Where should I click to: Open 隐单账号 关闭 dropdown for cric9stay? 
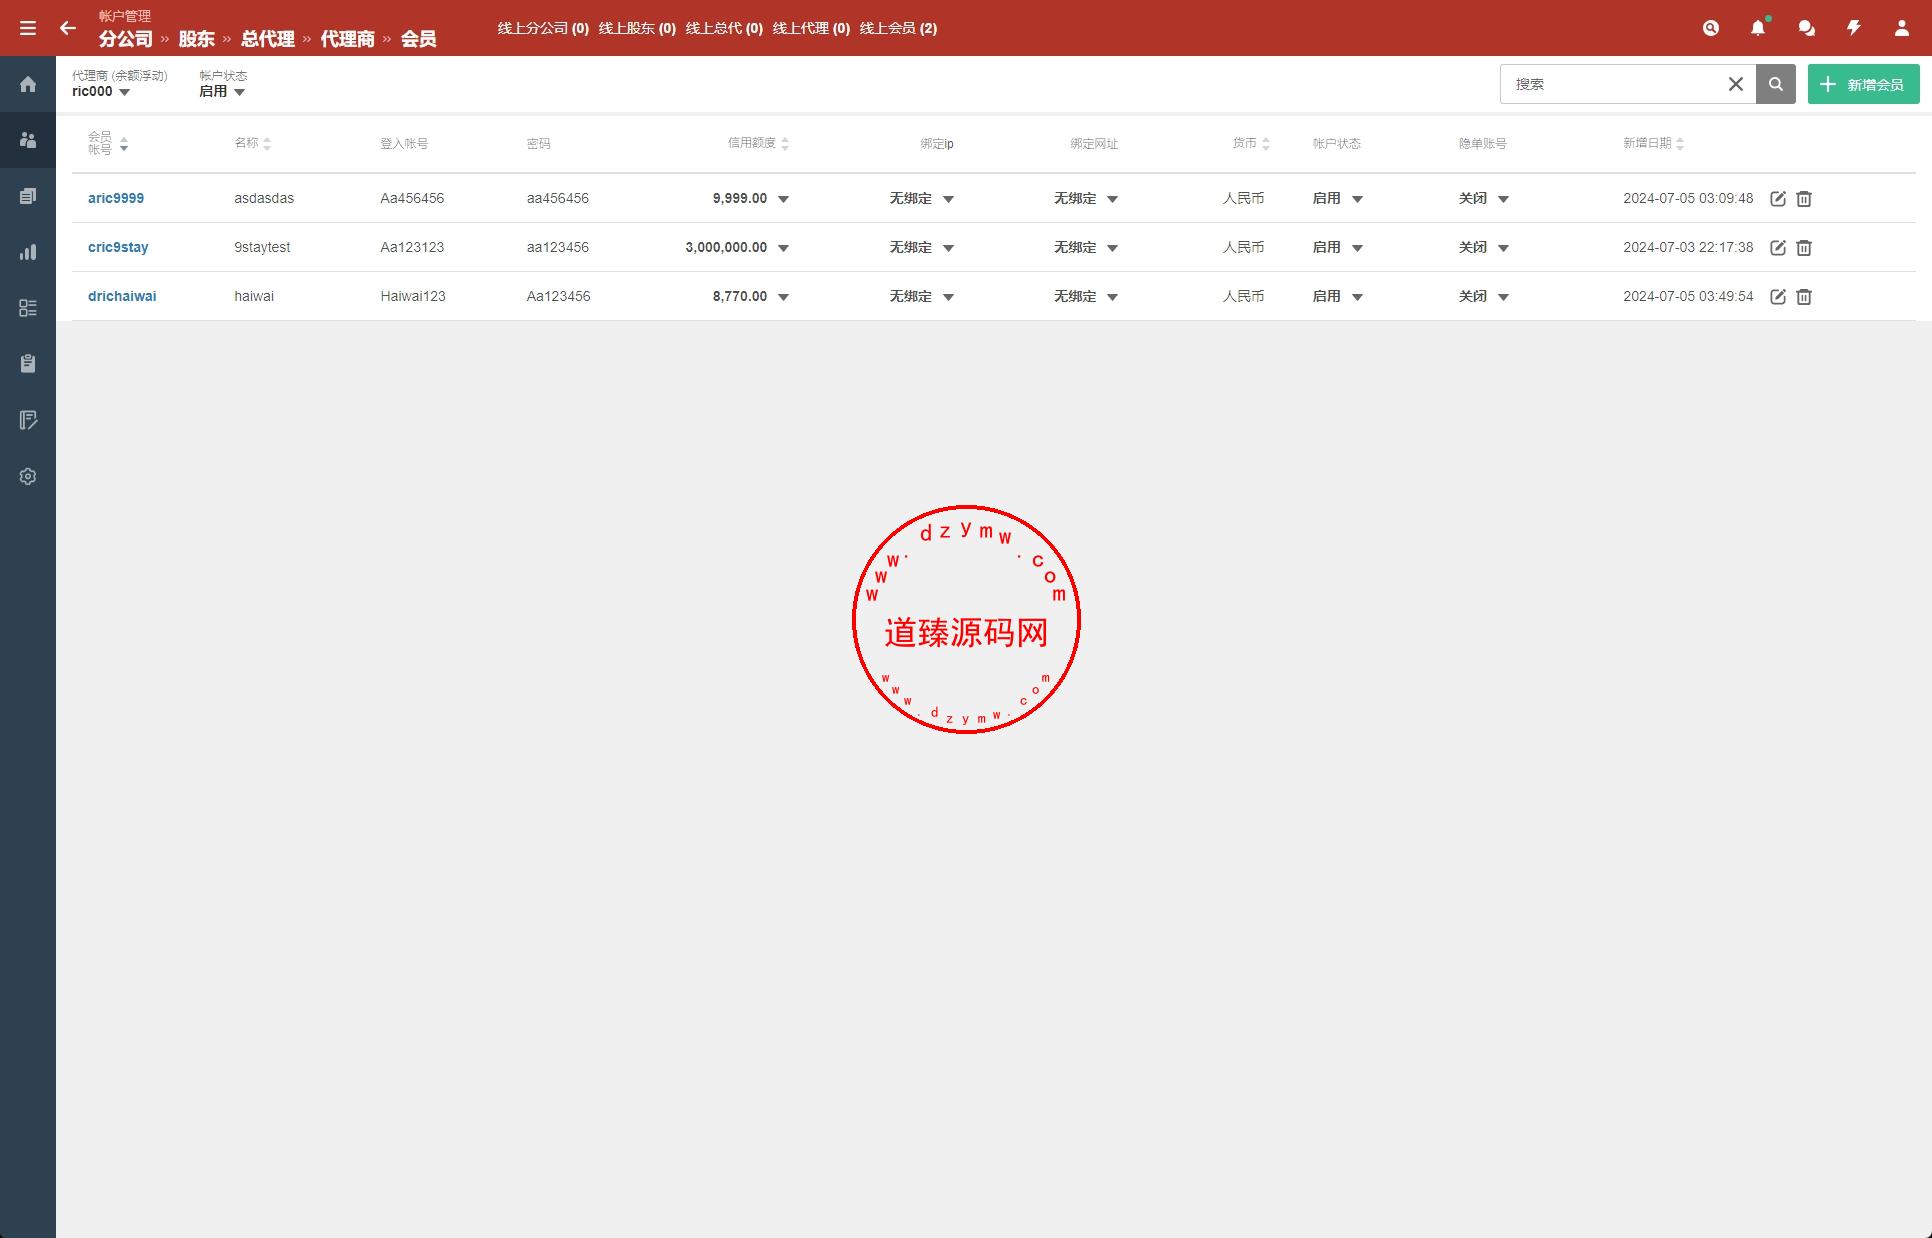point(1484,247)
